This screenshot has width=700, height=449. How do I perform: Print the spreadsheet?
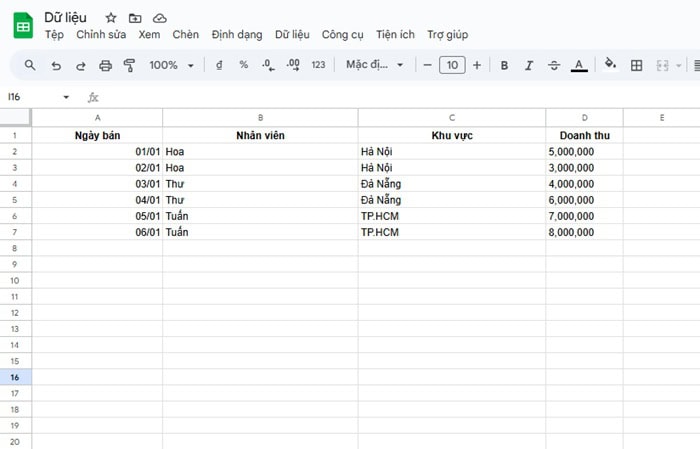tap(105, 65)
